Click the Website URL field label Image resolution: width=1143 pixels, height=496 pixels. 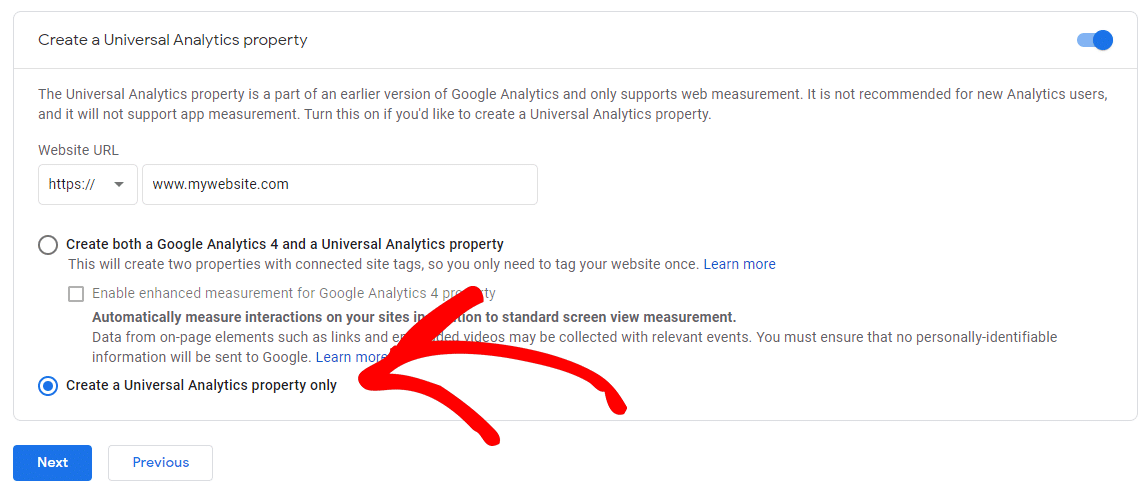[79, 150]
